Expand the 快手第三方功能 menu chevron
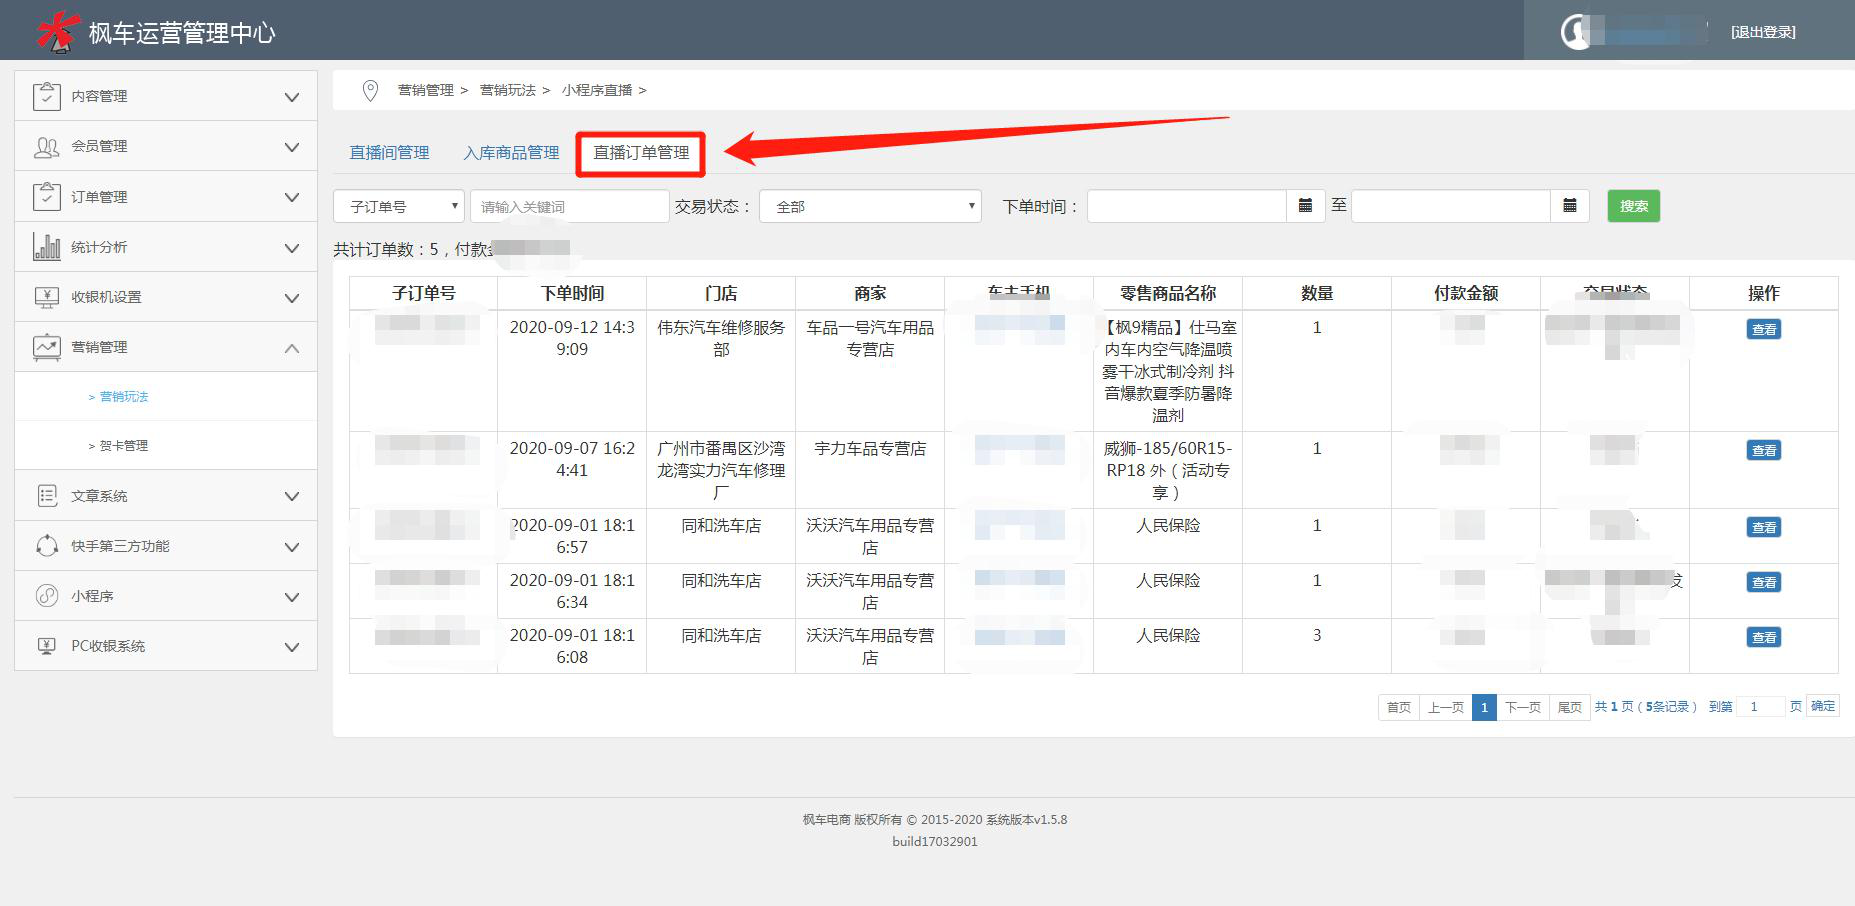The width and height of the screenshot is (1855, 906). click(292, 547)
